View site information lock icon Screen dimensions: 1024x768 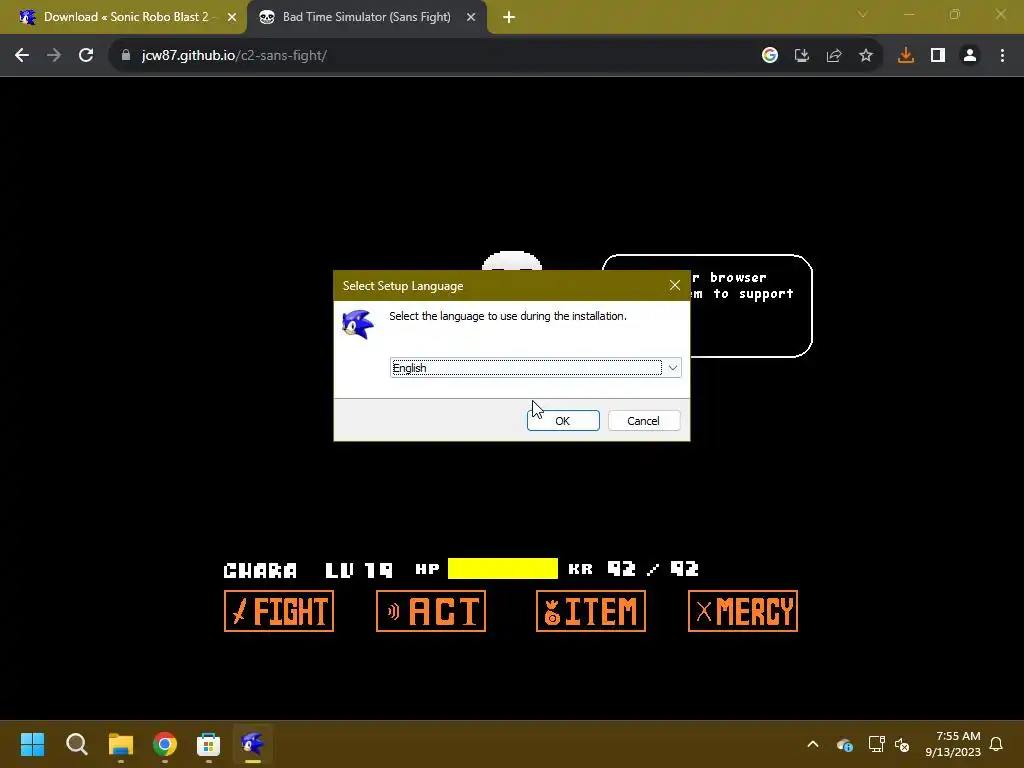126,56
